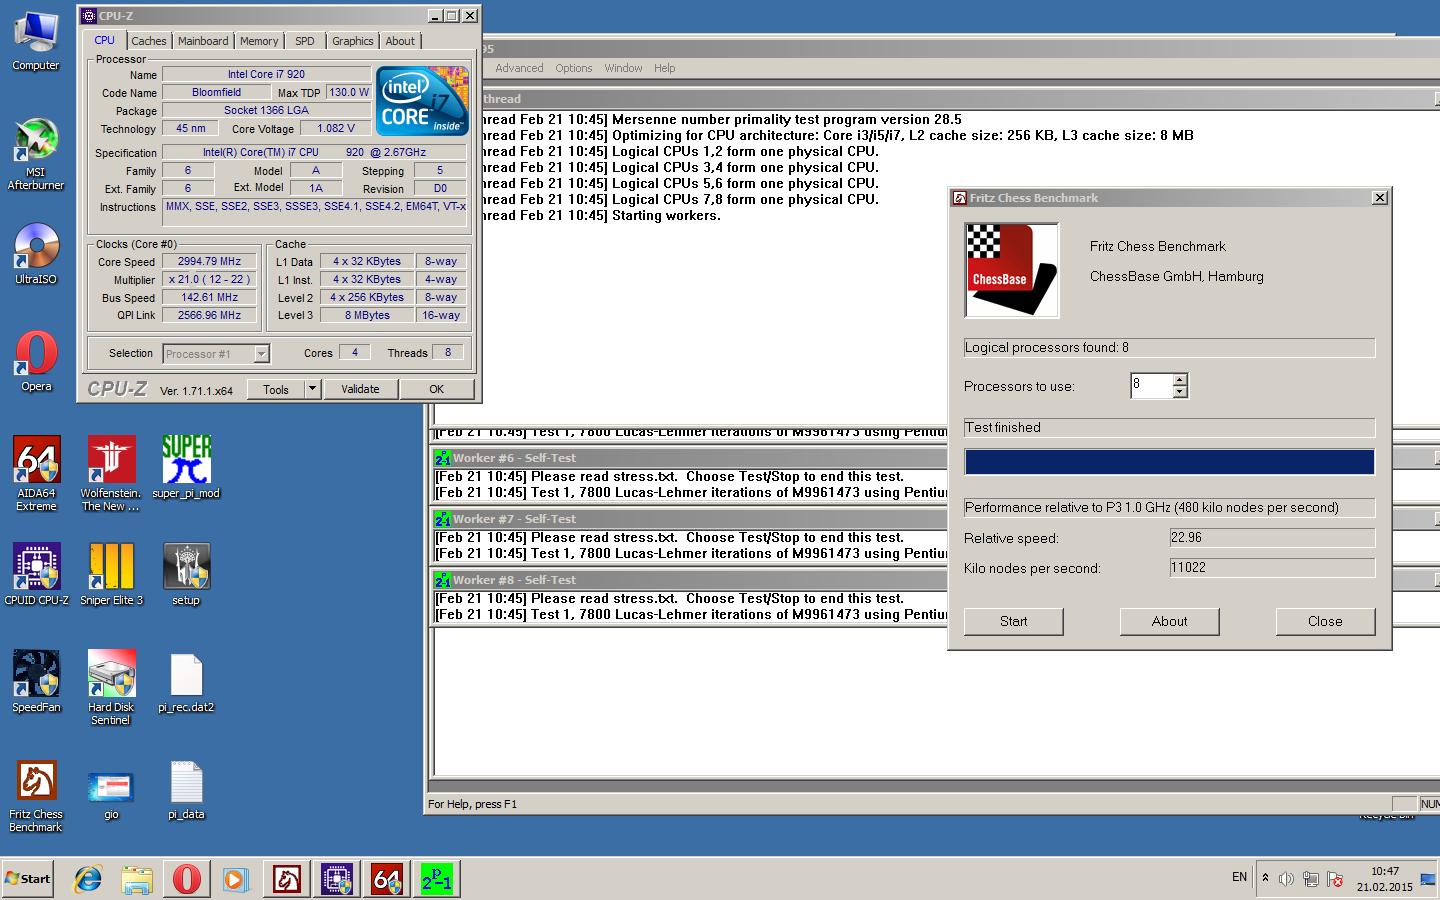Click the Processors to use input field
Screen dimensions: 1440x900
click(1150, 385)
